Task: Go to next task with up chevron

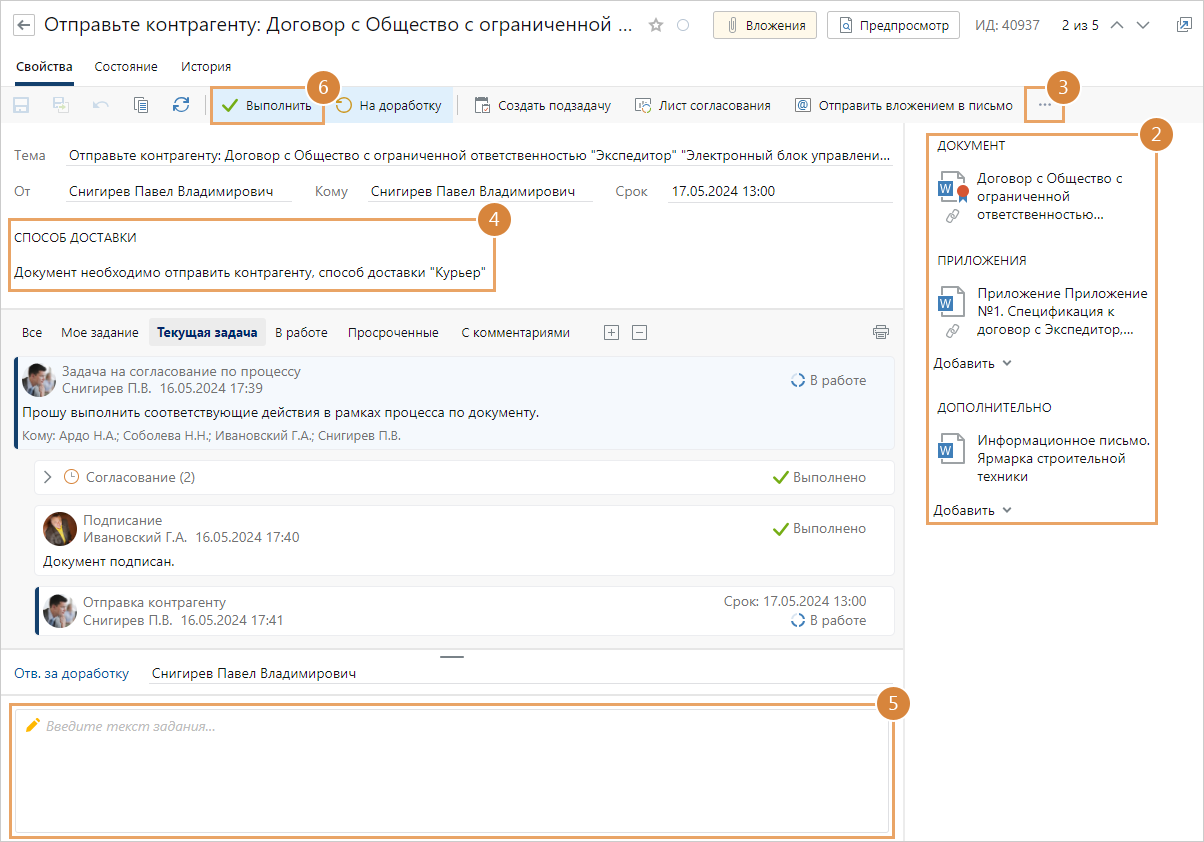Action: [x=1118, y=25]
